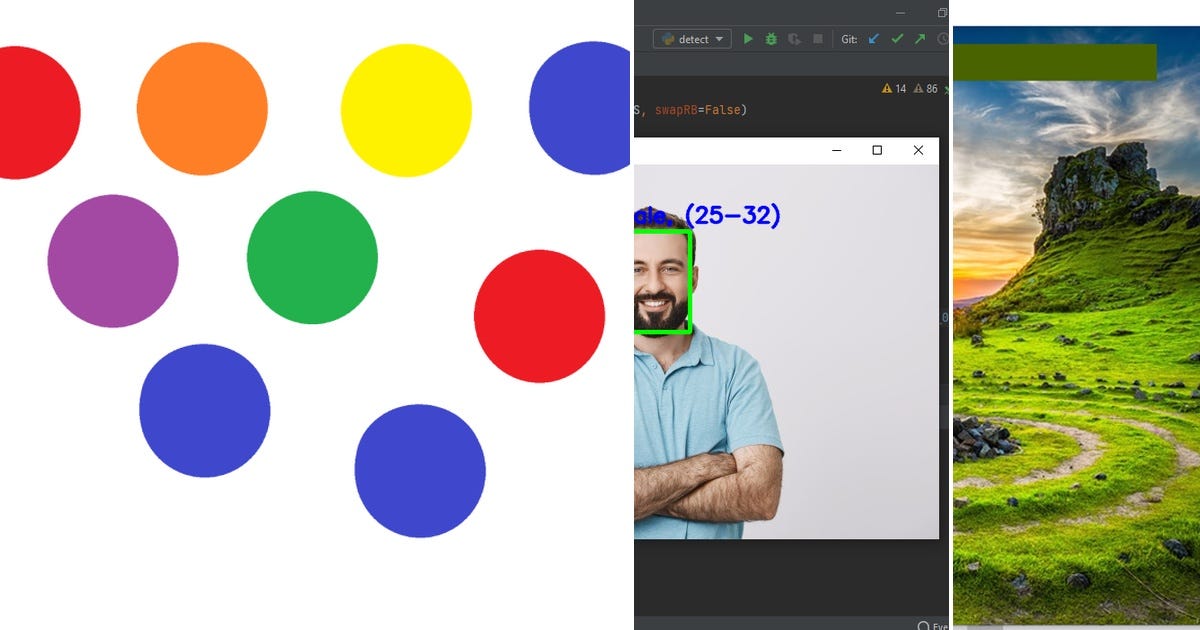
Task: Update project from Git with blue arrow
Action: tap(873, 39)
